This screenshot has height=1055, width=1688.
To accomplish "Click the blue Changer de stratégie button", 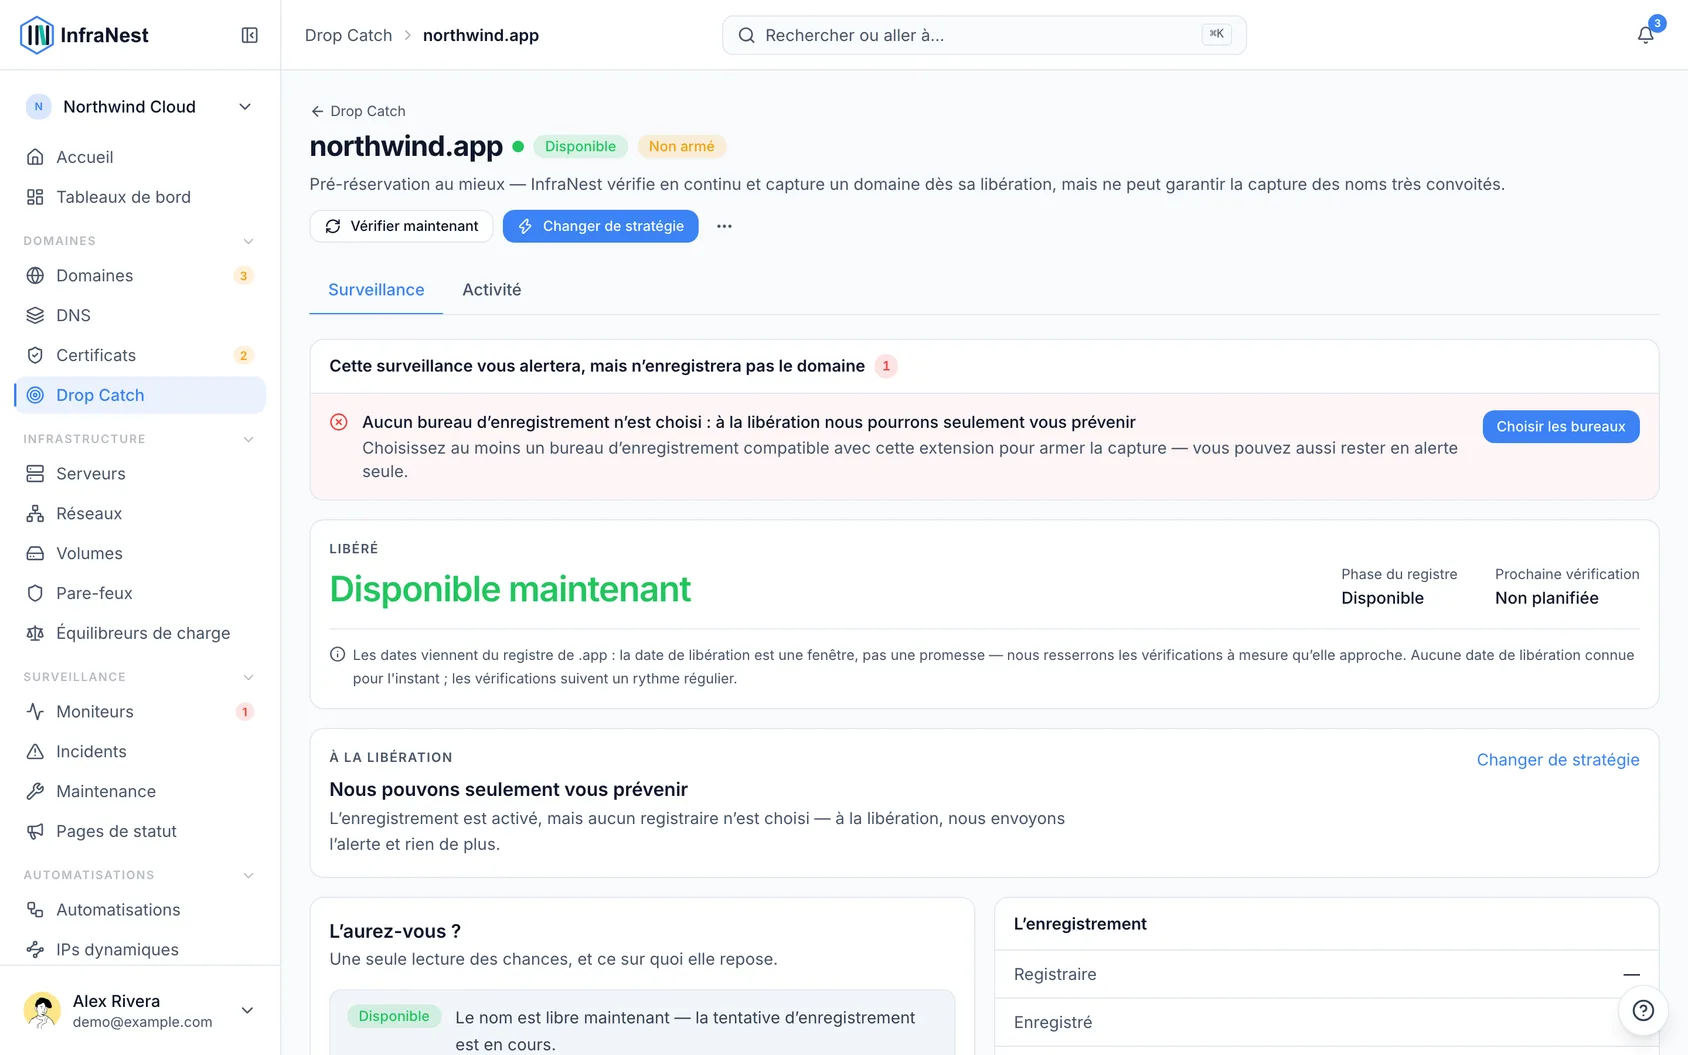I will point(600,226).
